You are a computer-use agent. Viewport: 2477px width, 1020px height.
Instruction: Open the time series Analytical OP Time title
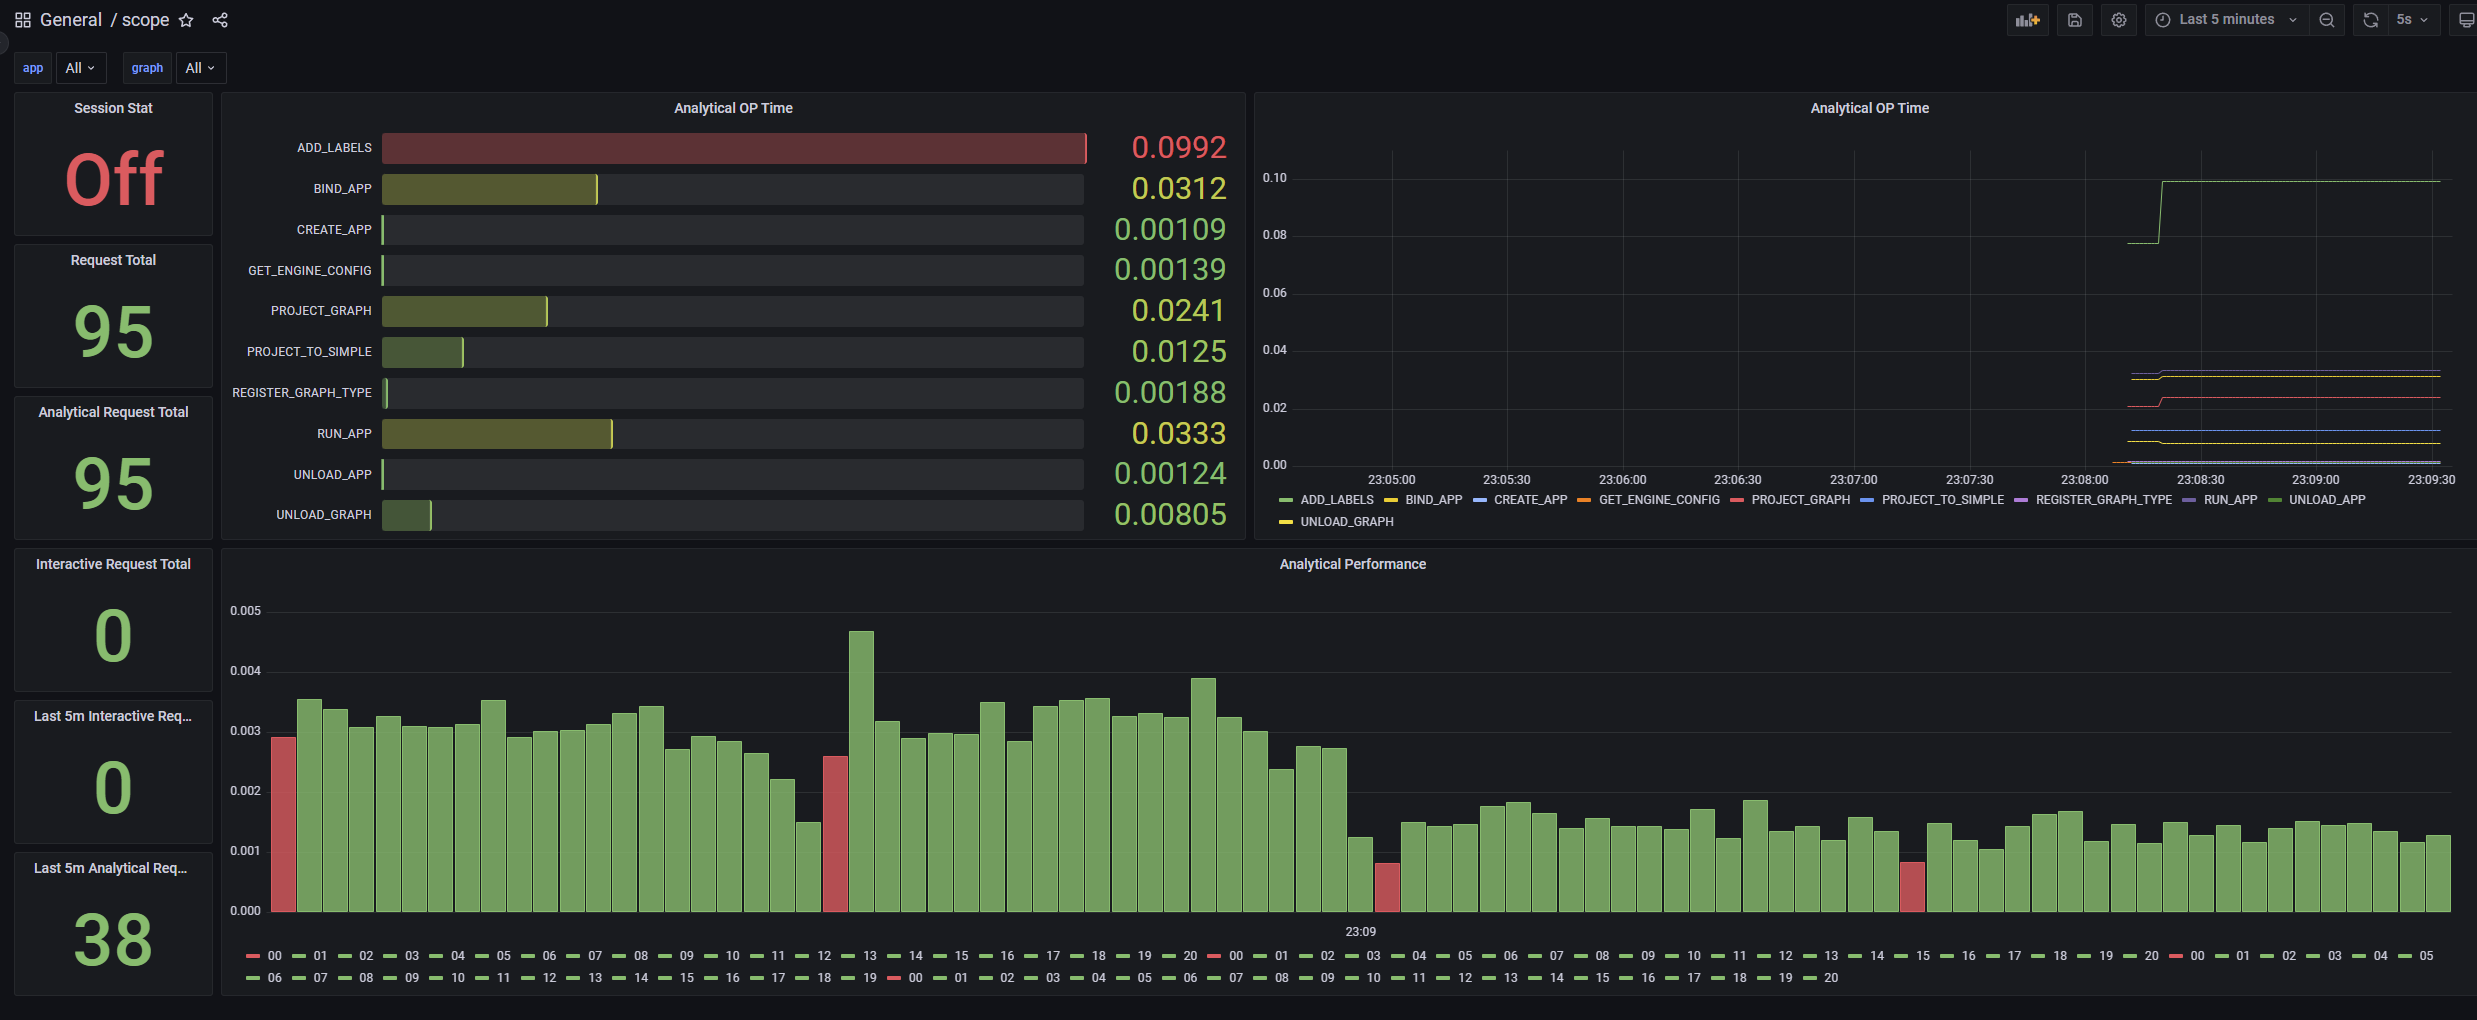point(1870,108)
